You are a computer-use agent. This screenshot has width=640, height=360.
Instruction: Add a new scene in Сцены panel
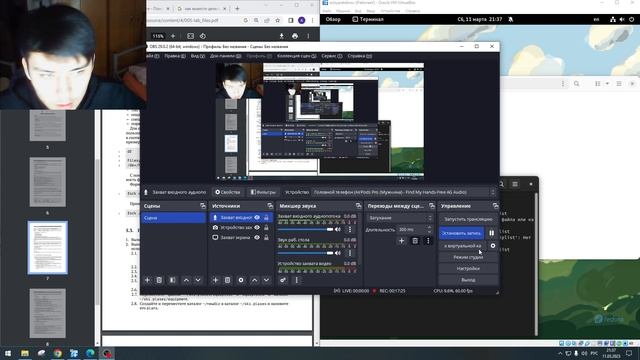[x=147, y=280]
